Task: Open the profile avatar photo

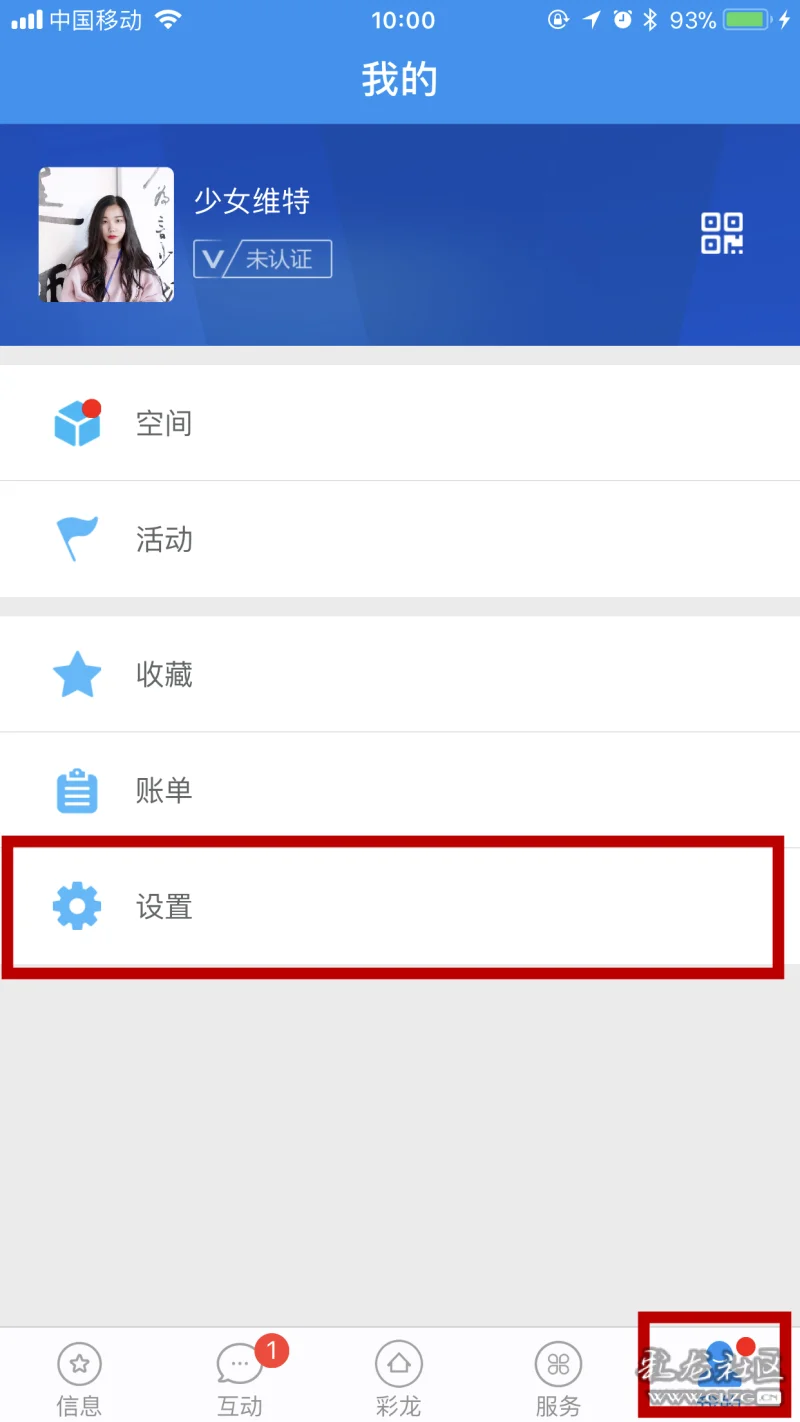Action: coord(106,234)
